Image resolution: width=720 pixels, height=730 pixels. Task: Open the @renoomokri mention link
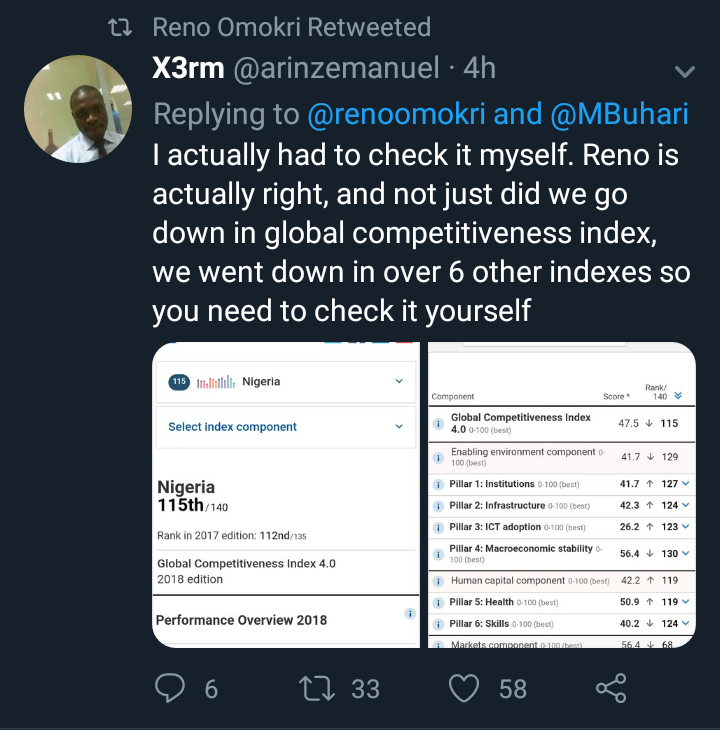pos(396,114)
